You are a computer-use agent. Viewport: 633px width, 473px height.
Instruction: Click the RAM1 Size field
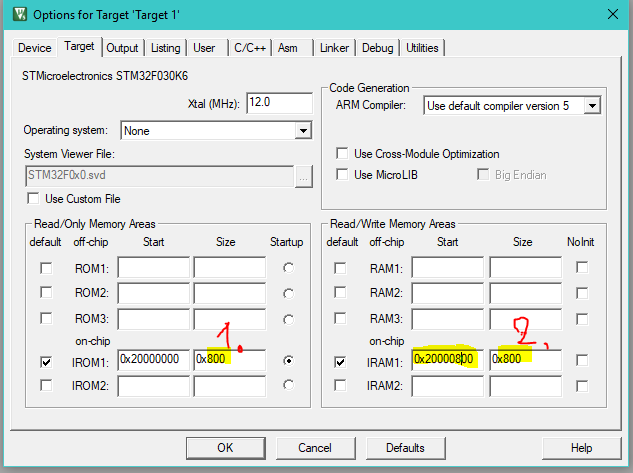526,267
